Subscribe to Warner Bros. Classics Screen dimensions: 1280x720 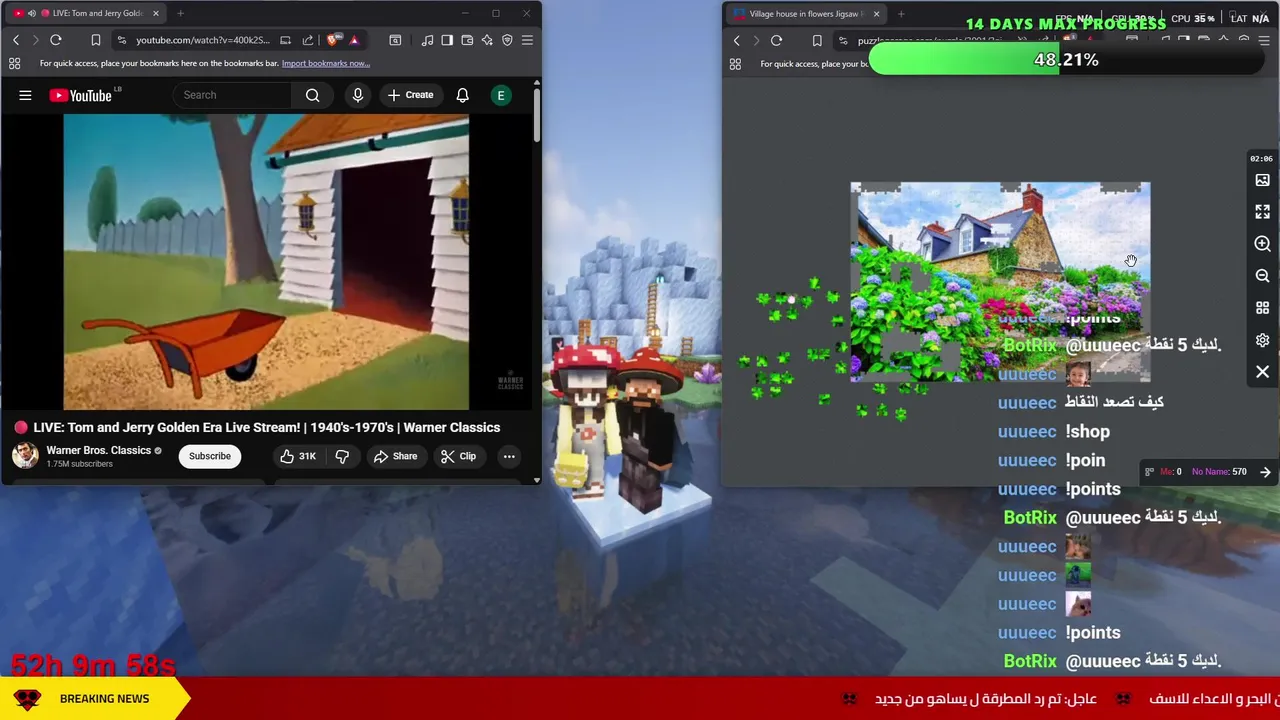tap(210, 456)
